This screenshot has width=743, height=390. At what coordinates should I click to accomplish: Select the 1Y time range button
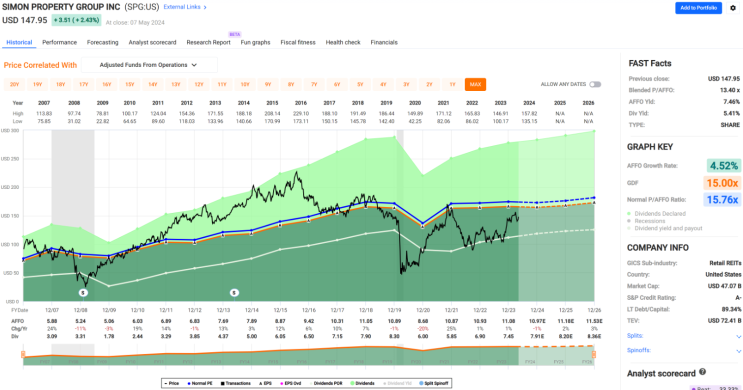point(453,84)
